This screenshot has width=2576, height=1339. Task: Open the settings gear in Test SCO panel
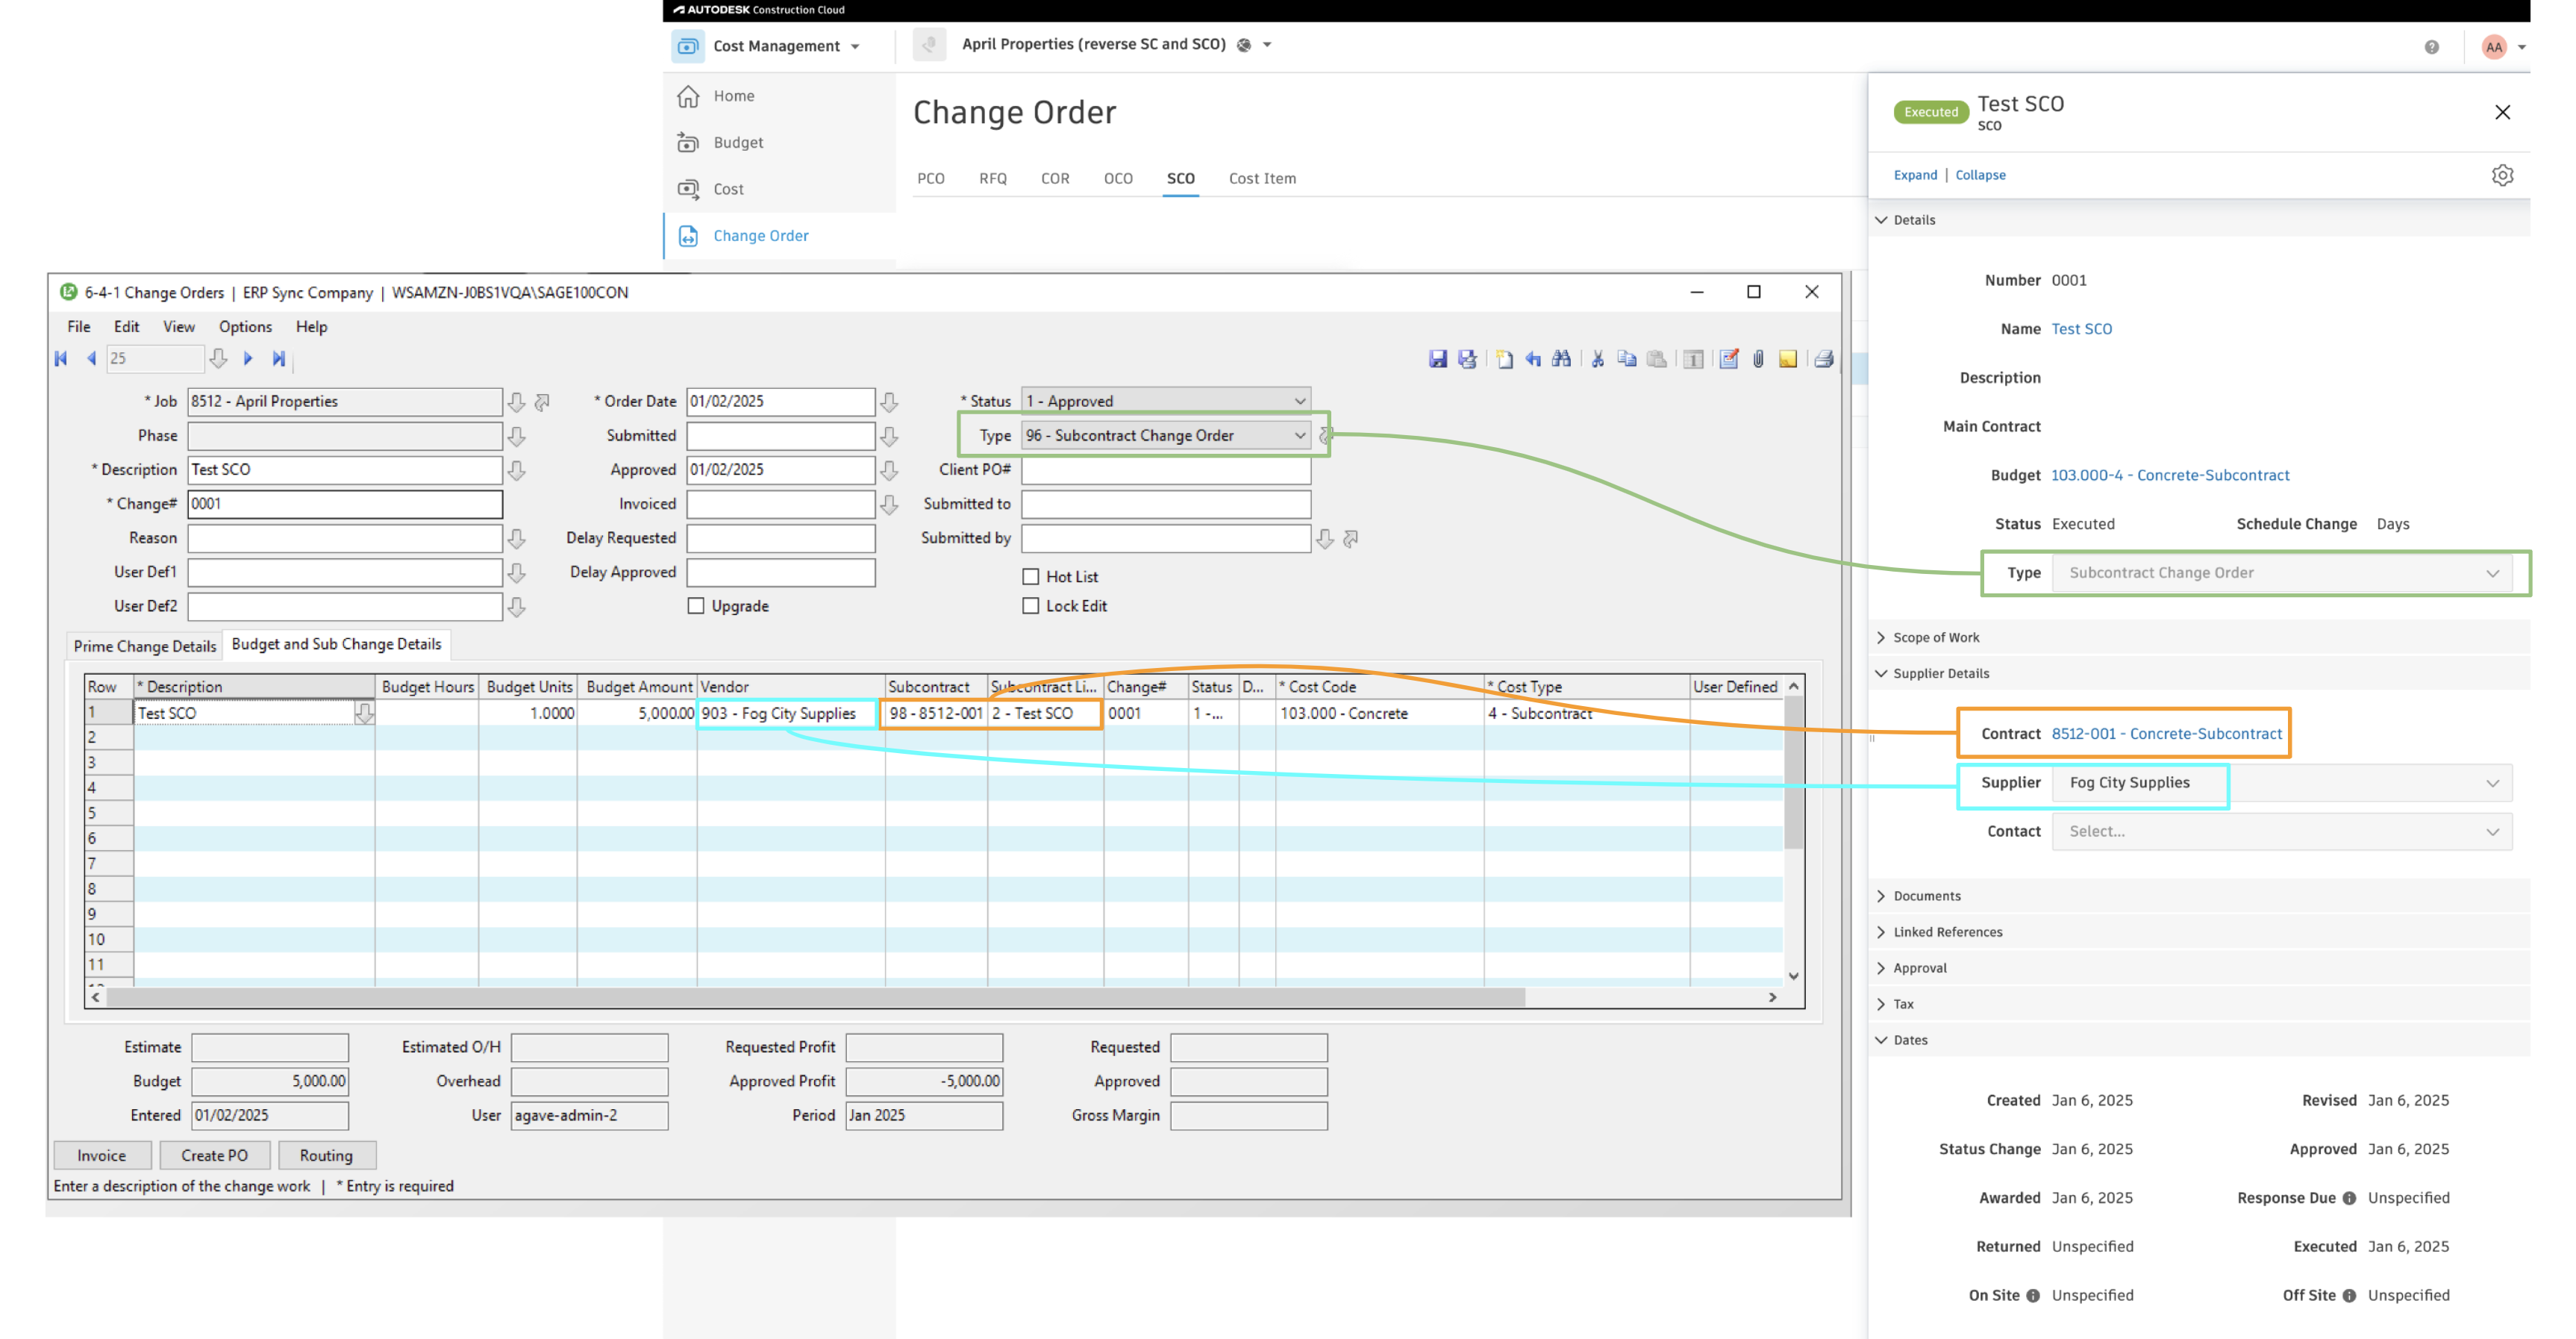tap(2502, 175)
